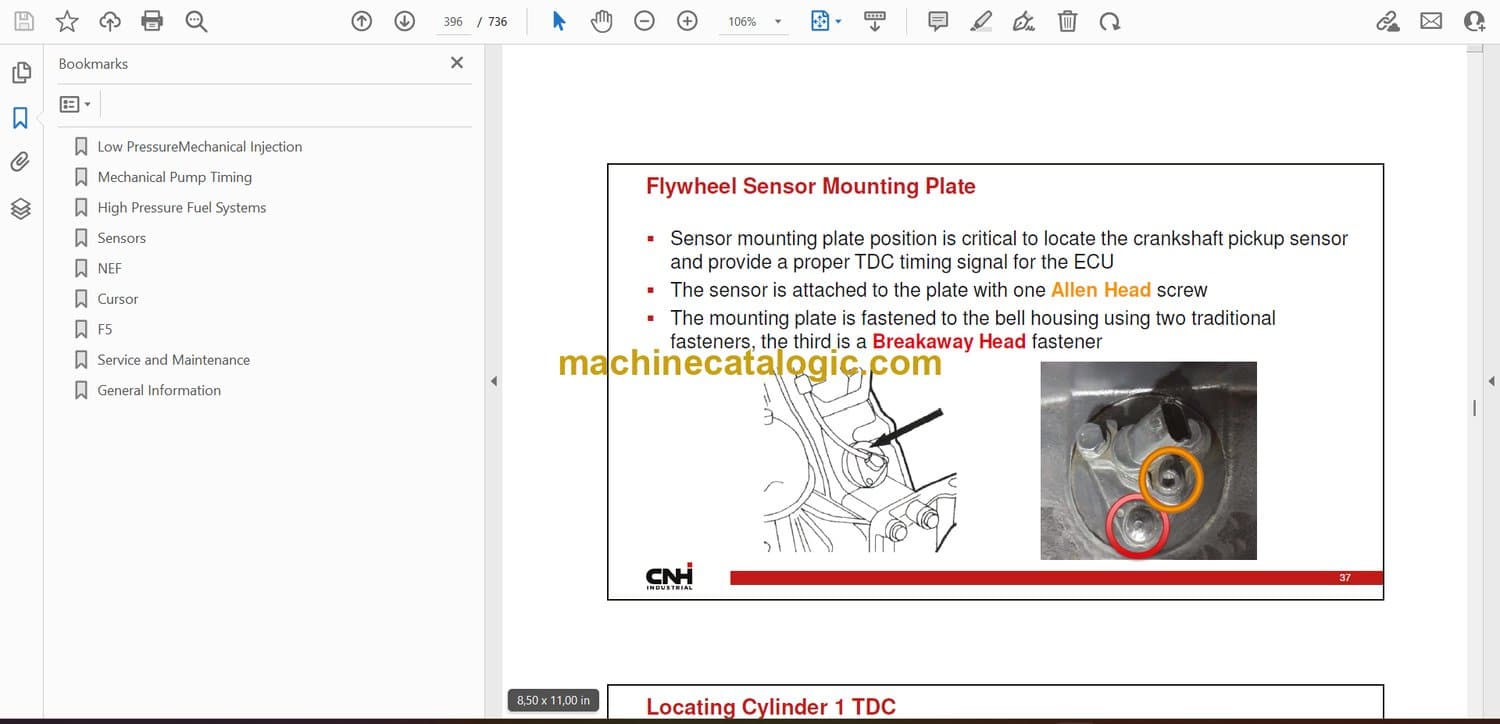Open the Find text search tool
The width and height of the screenshot is (1500, 724).
tap(196, 21)
